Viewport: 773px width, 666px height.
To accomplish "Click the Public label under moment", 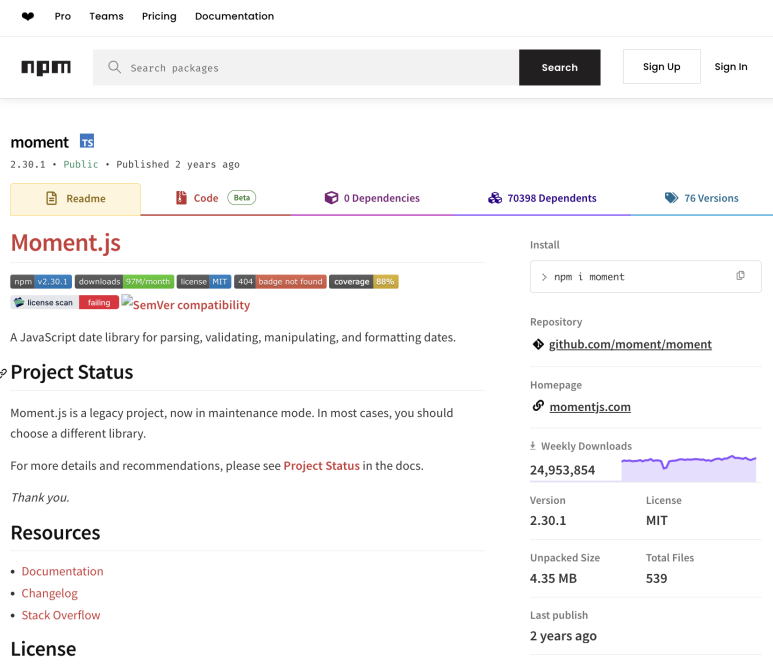I will pyautogui.click(x=81, y=165).
